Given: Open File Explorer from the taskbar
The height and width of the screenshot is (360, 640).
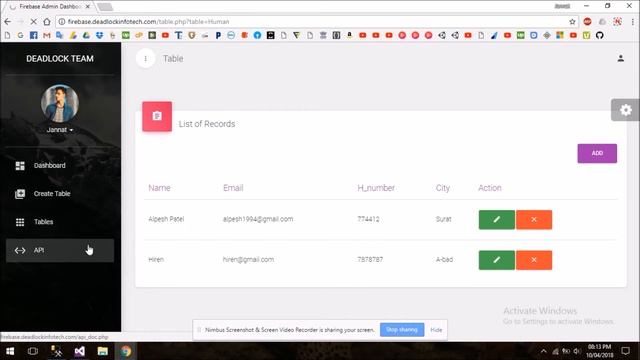Looking at the screenshot, I should (102, 351).
